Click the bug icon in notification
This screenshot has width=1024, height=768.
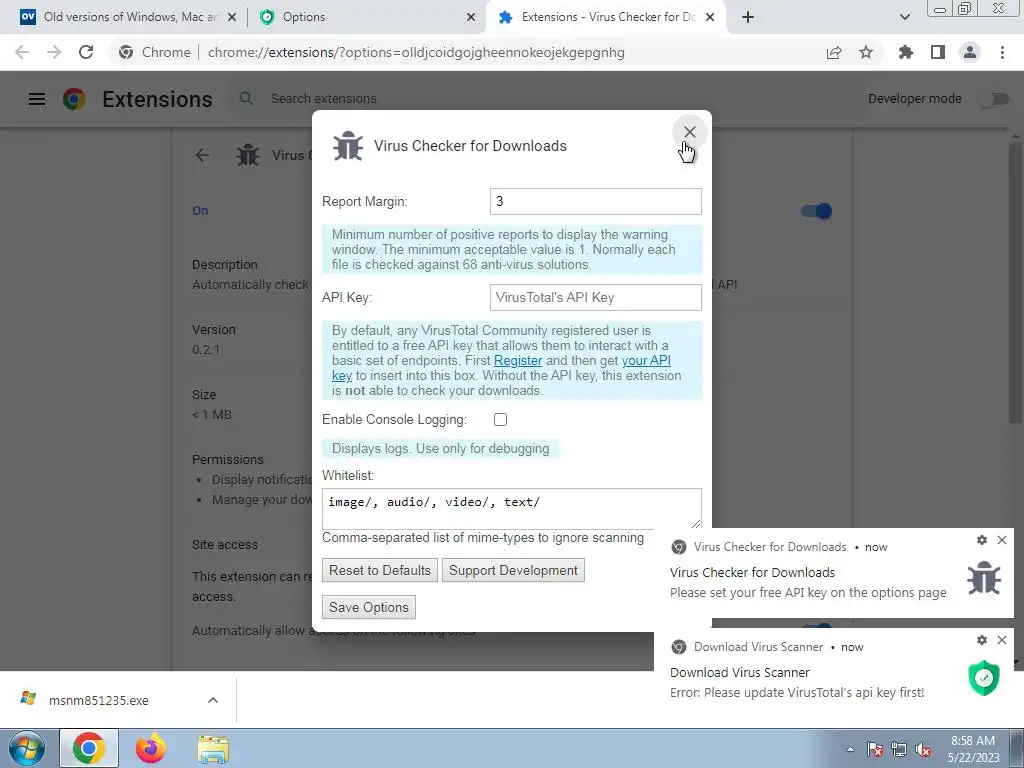984,577
